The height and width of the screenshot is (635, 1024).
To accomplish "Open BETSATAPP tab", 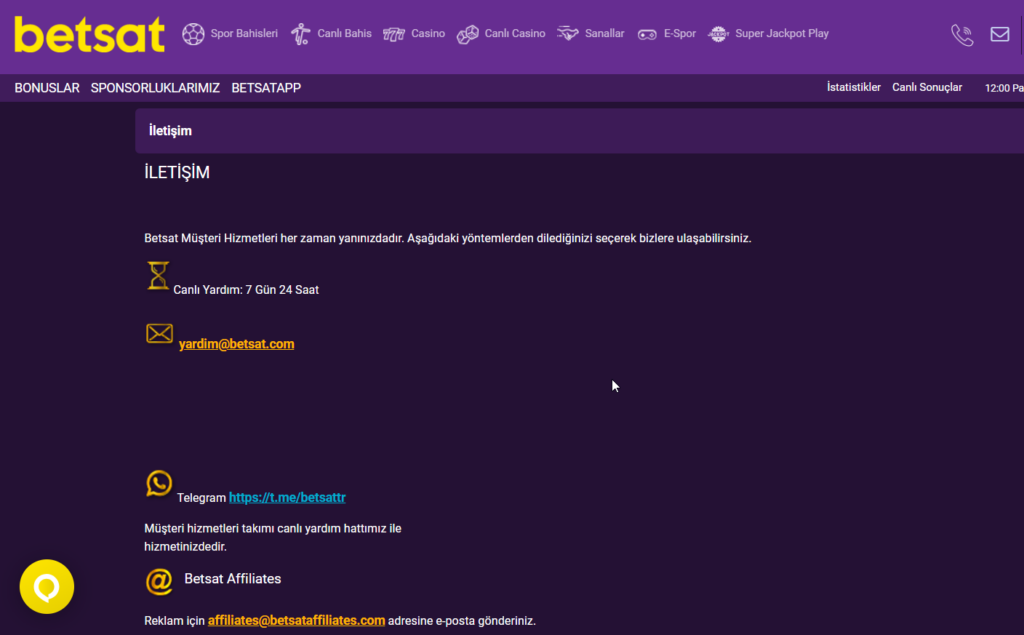I will click(266, 88).
